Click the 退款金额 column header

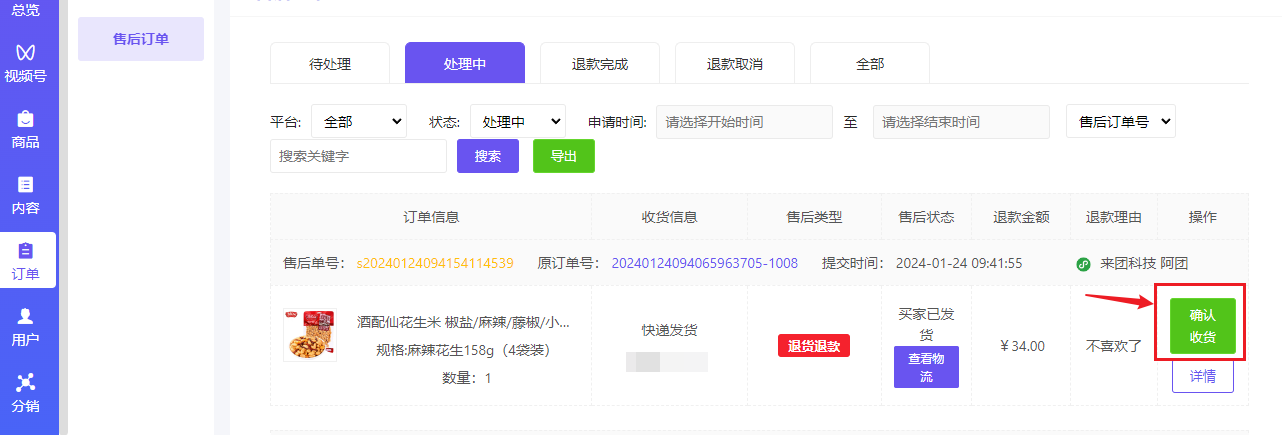point(1021,217)
